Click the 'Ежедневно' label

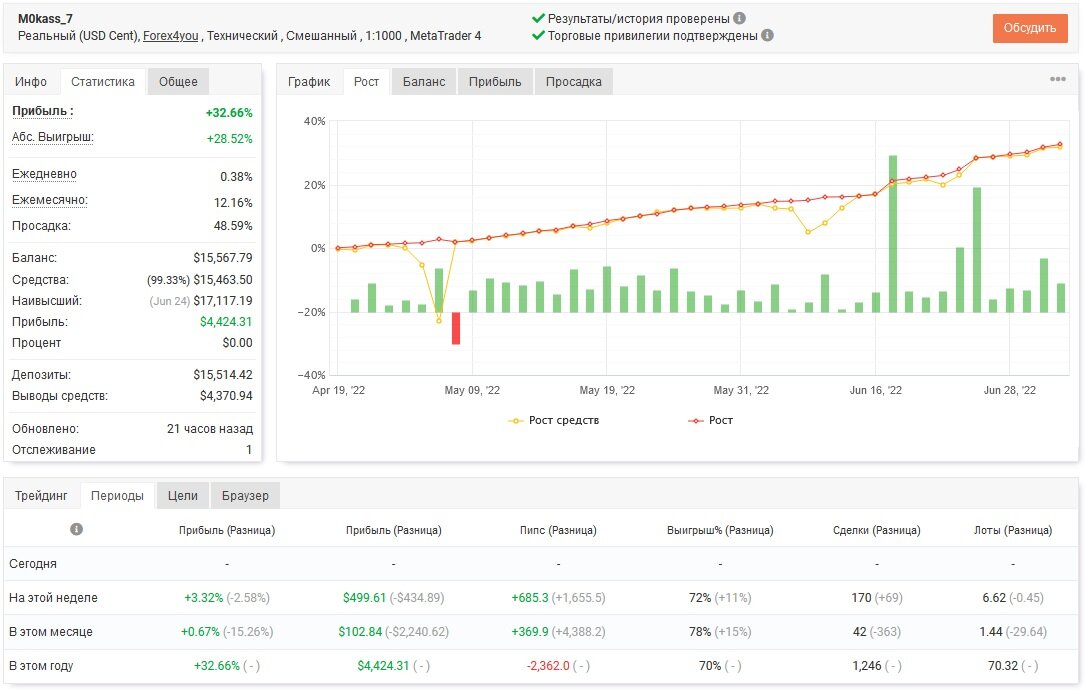click(44, 174)
